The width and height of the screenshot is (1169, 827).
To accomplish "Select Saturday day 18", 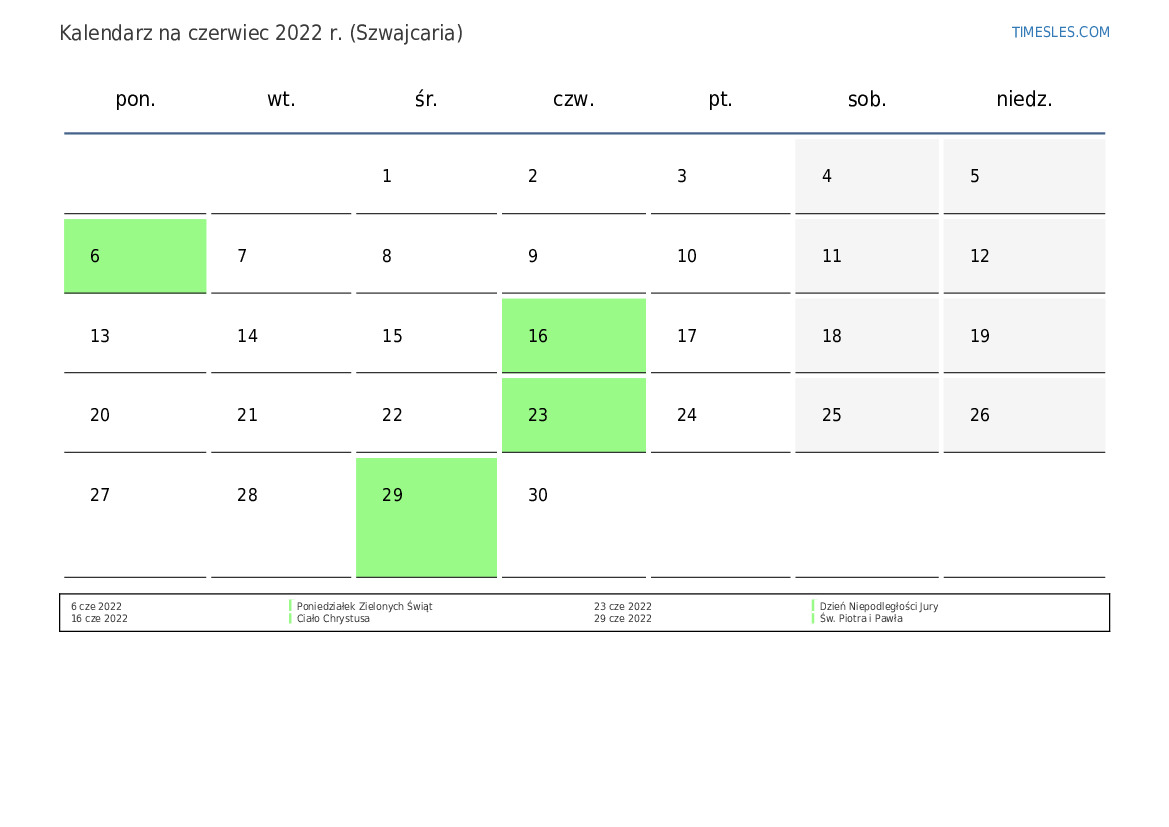I will click(866, 336).
